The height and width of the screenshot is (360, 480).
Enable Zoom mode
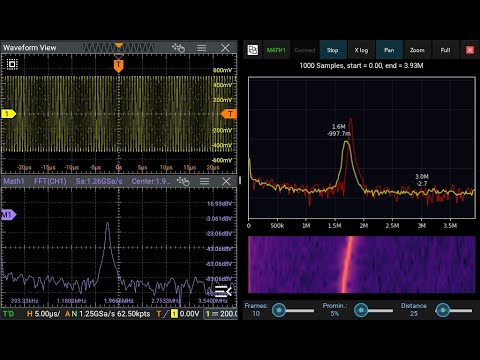[x=417, y=50]
